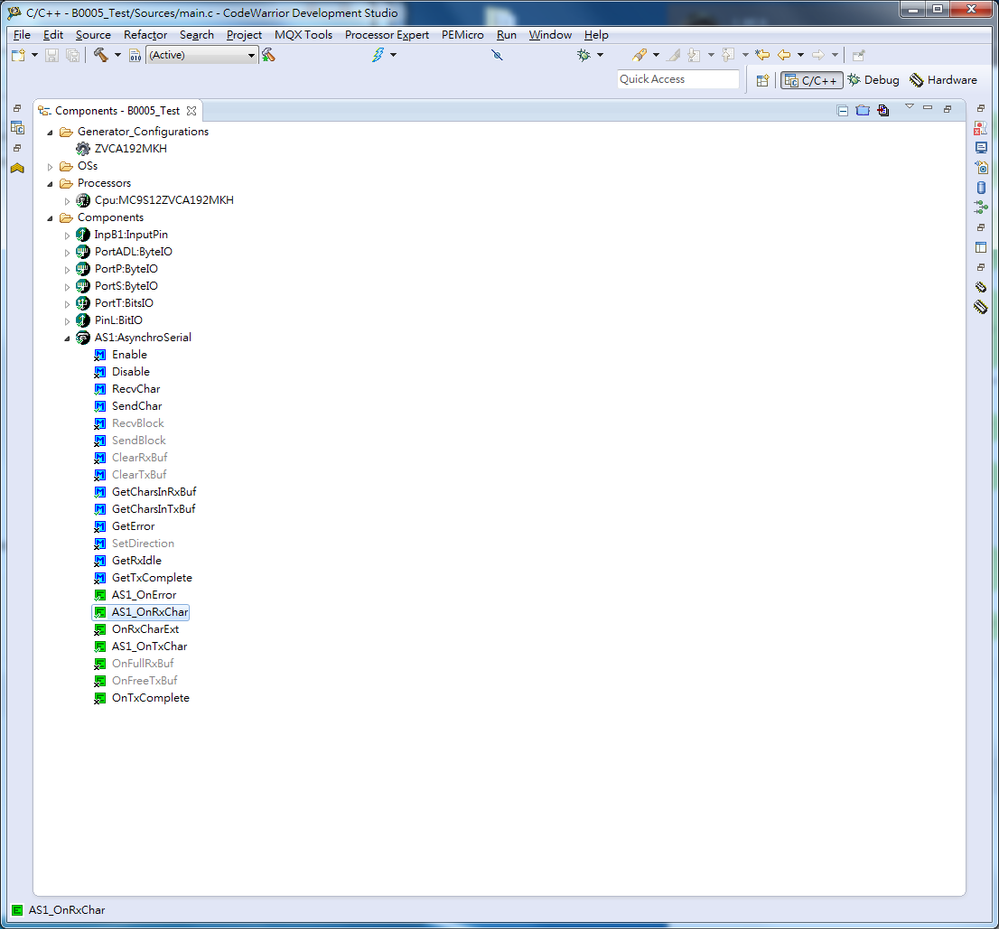Select the SendChar method

point(137,406)
